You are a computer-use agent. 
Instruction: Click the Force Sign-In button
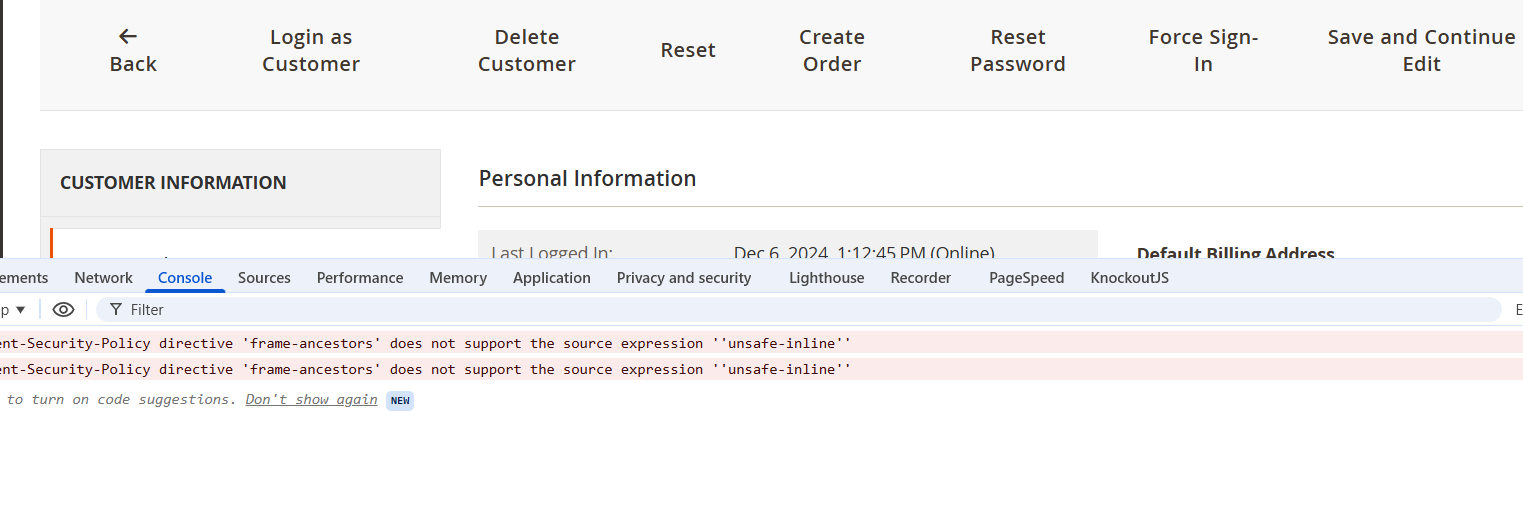[x=1203, y=50]
